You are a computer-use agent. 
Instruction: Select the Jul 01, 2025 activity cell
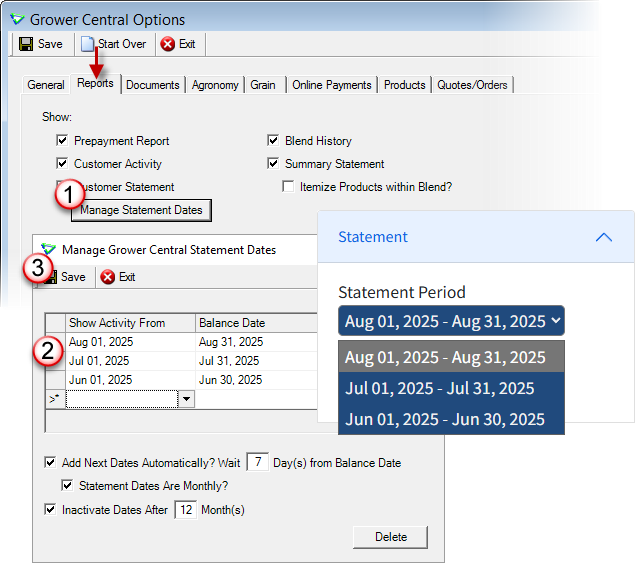coord(130,361)
